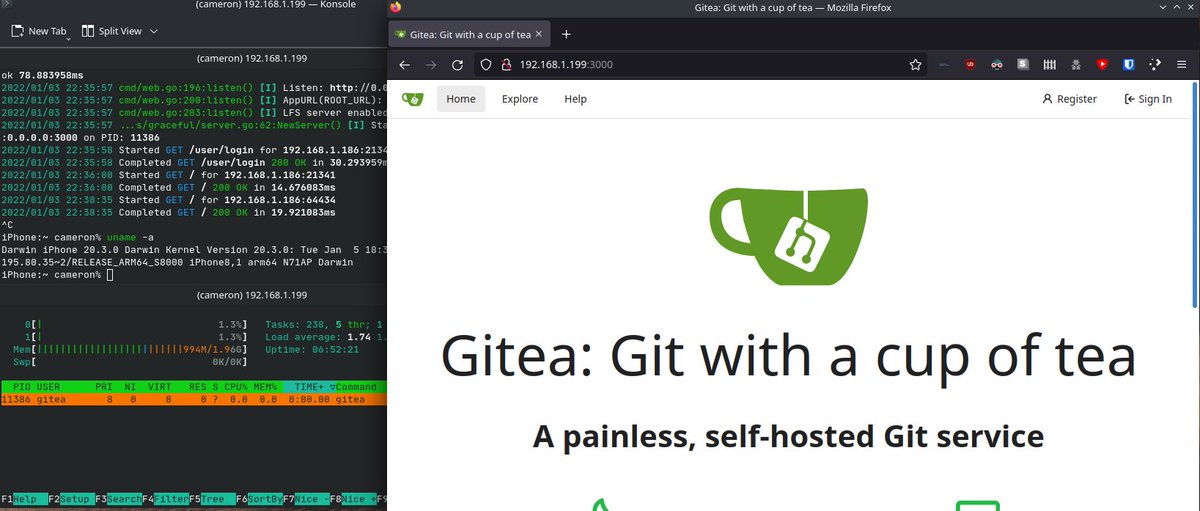Screen dimensions: 1200x511
Task: Select the gitea process row in htop
Action: [194, 399]
